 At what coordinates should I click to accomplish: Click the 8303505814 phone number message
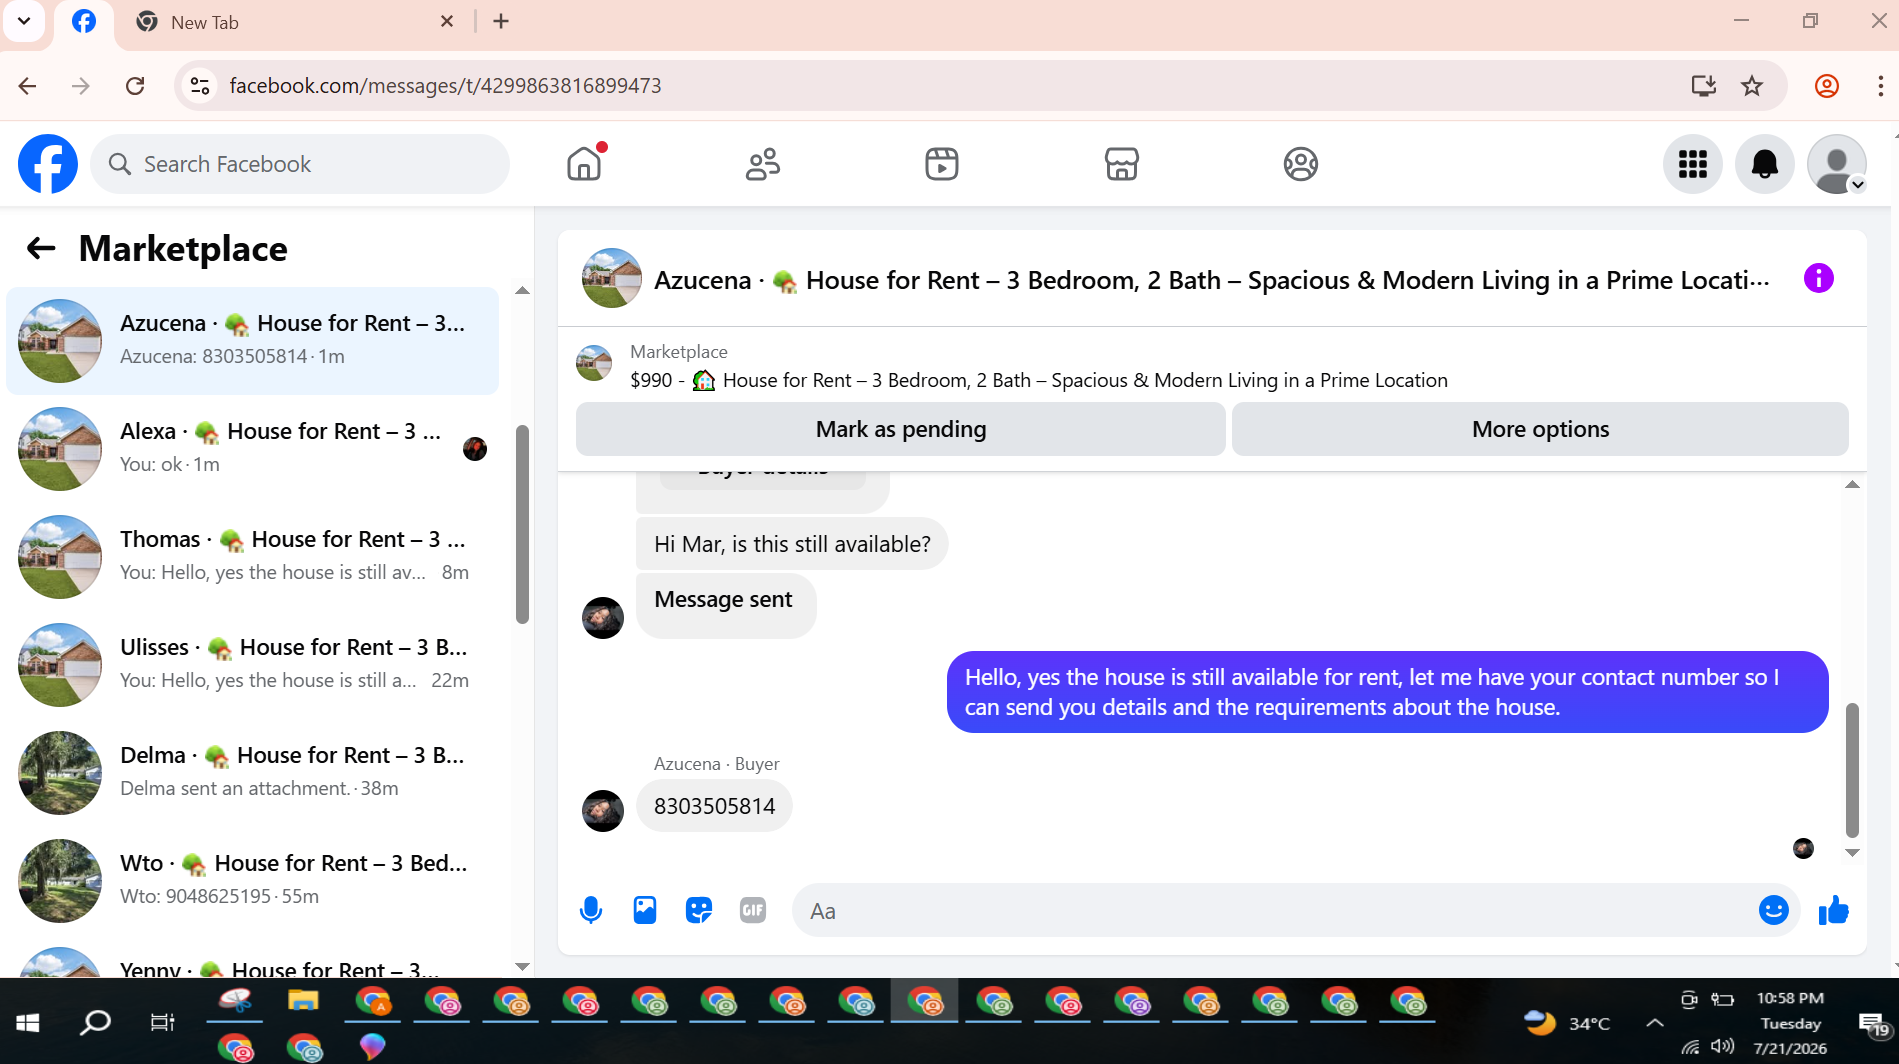coord(714,806)
